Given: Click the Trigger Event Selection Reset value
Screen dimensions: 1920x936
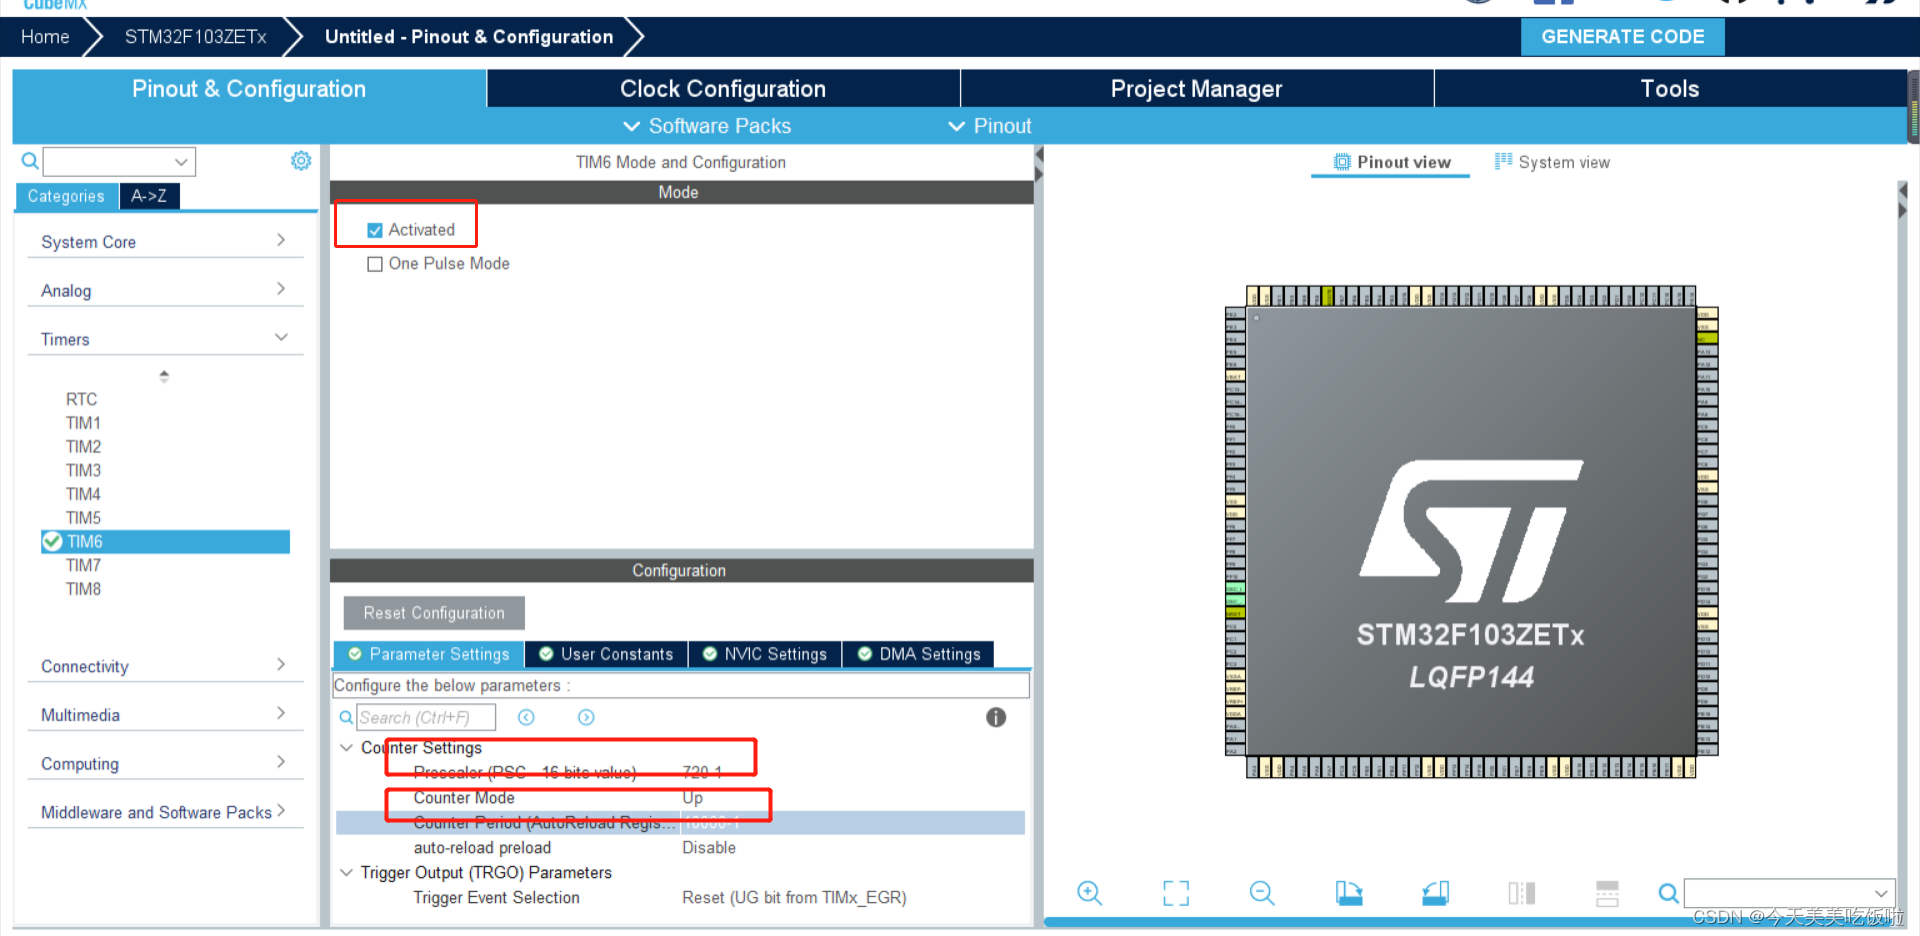Looking at the screenshot, I should 794,897.
